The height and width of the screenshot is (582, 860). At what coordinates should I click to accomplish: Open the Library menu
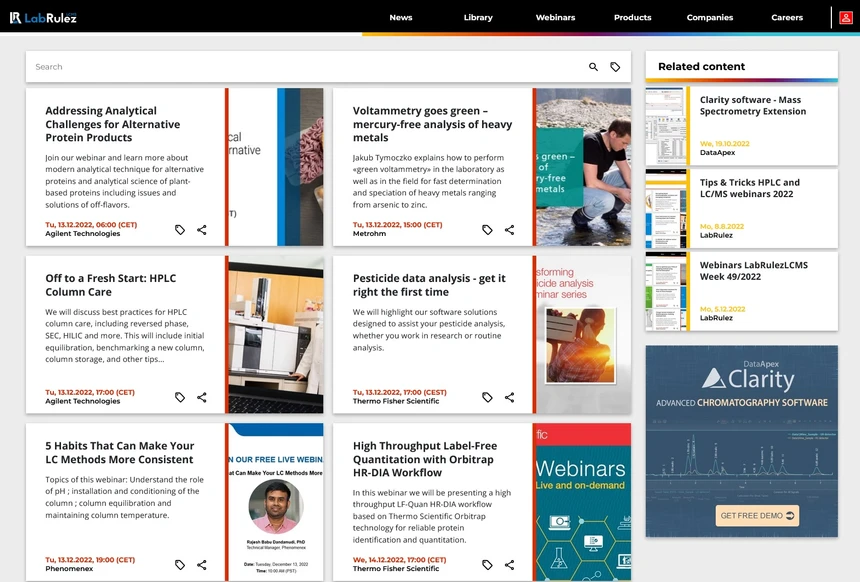[478, 18]
